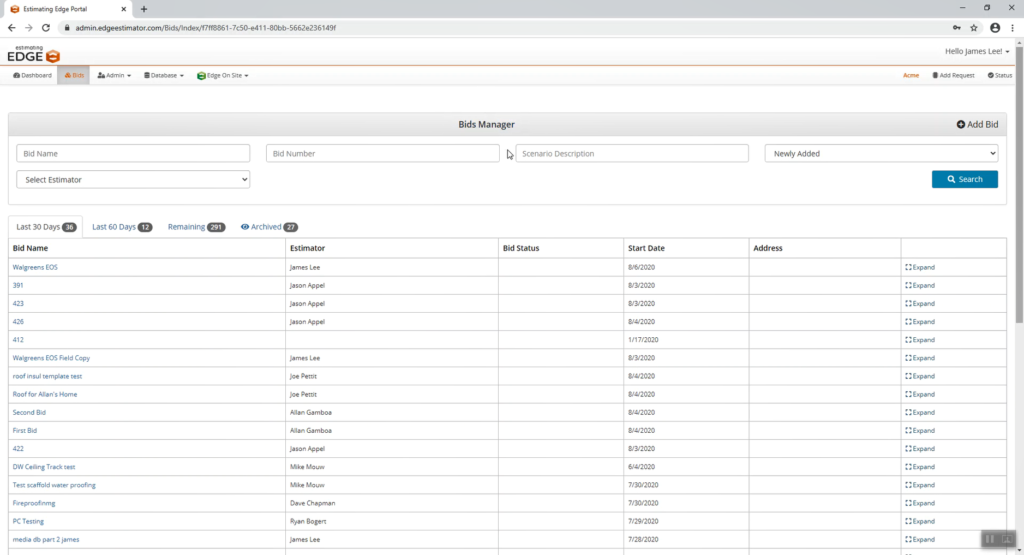Click the browser back arrow
Screen dimensions: 1024x555
click(x=11, y=27)
